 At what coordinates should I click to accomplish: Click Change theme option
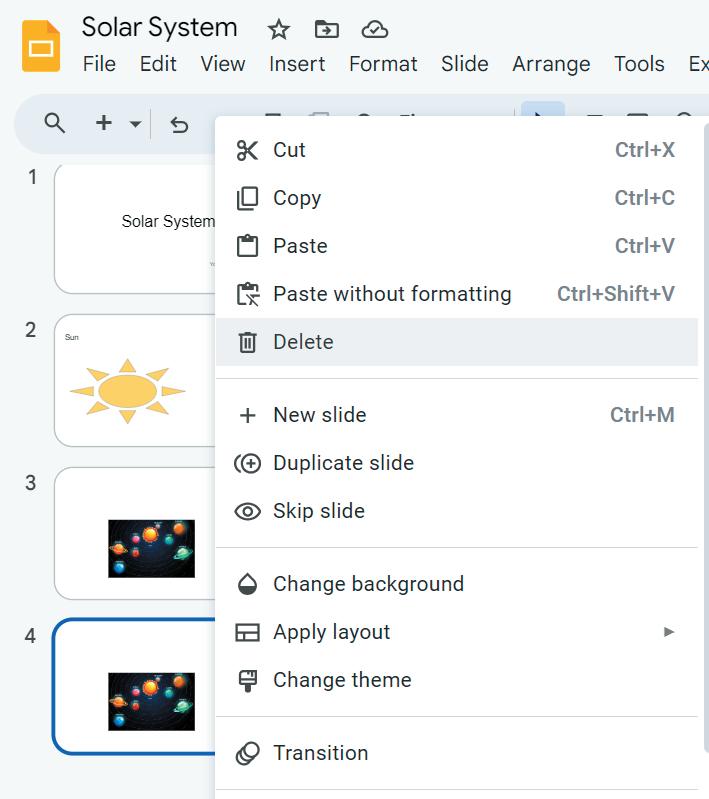(x=342, y=680)
